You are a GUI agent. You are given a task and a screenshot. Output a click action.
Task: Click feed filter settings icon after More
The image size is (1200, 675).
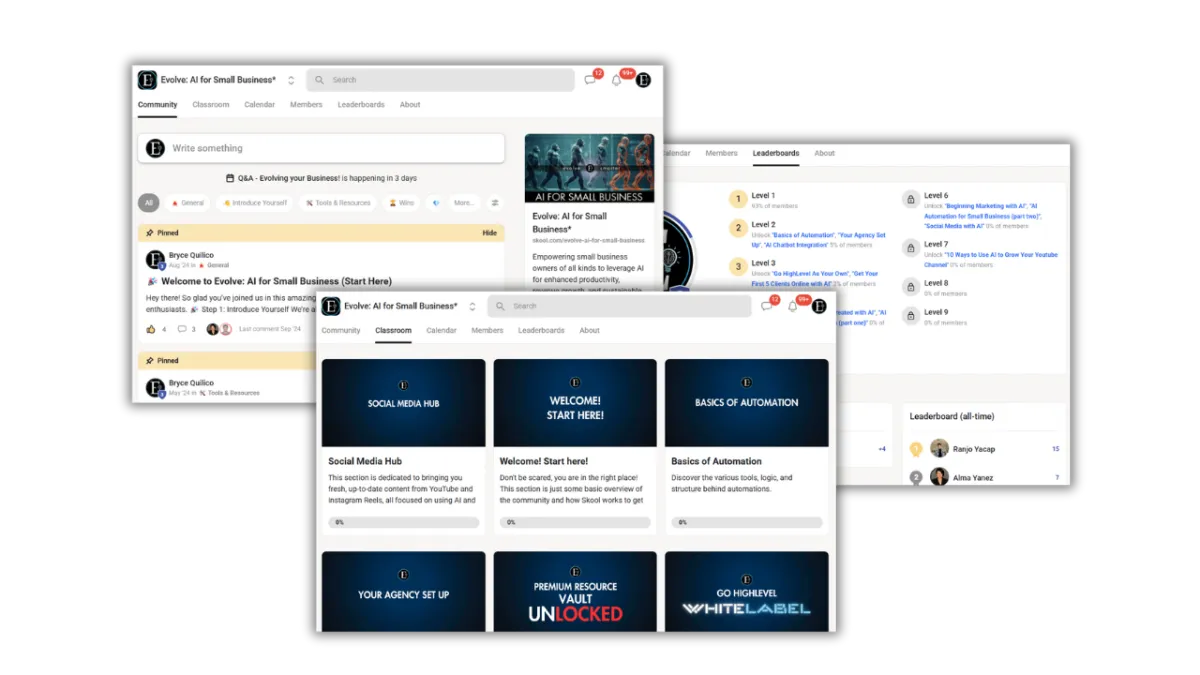coord(494,203)
